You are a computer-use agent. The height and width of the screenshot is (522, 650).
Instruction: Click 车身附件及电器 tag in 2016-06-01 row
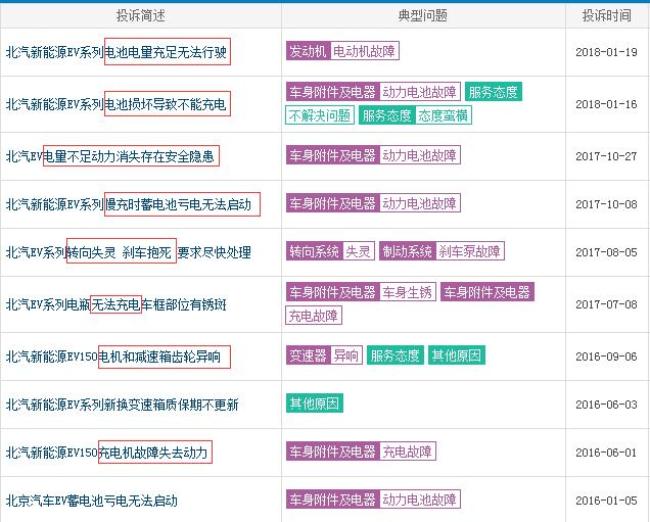[x=332, y=451]
